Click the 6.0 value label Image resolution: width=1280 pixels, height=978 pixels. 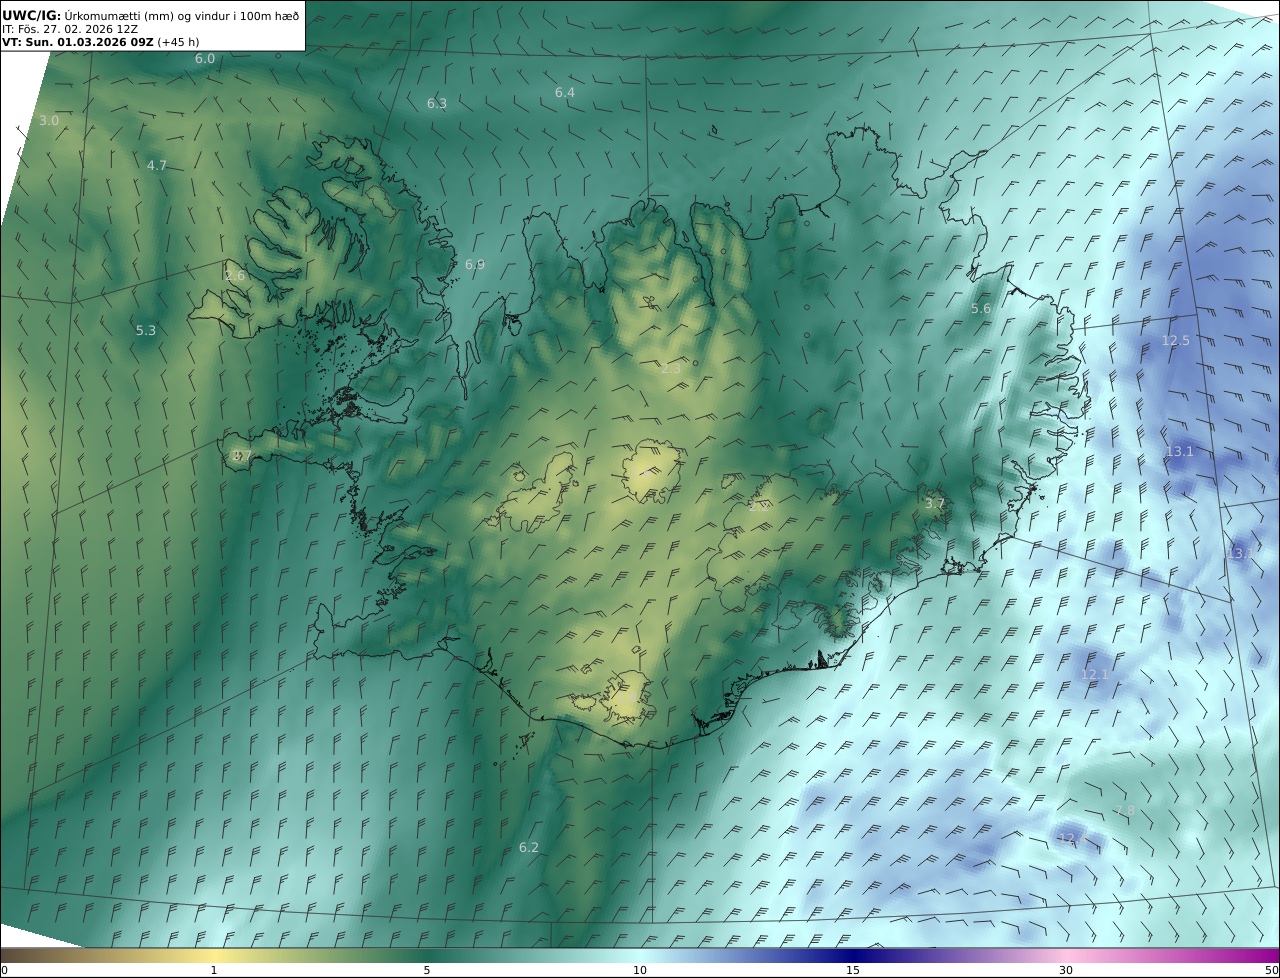(x=205, y=59)
